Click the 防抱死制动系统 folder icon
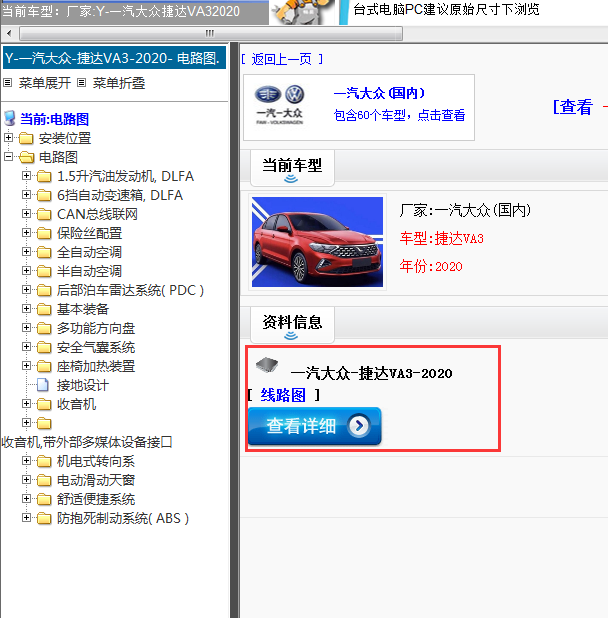Screen dimensions: 608x618 pyautogui.click(x=44, y=518)
